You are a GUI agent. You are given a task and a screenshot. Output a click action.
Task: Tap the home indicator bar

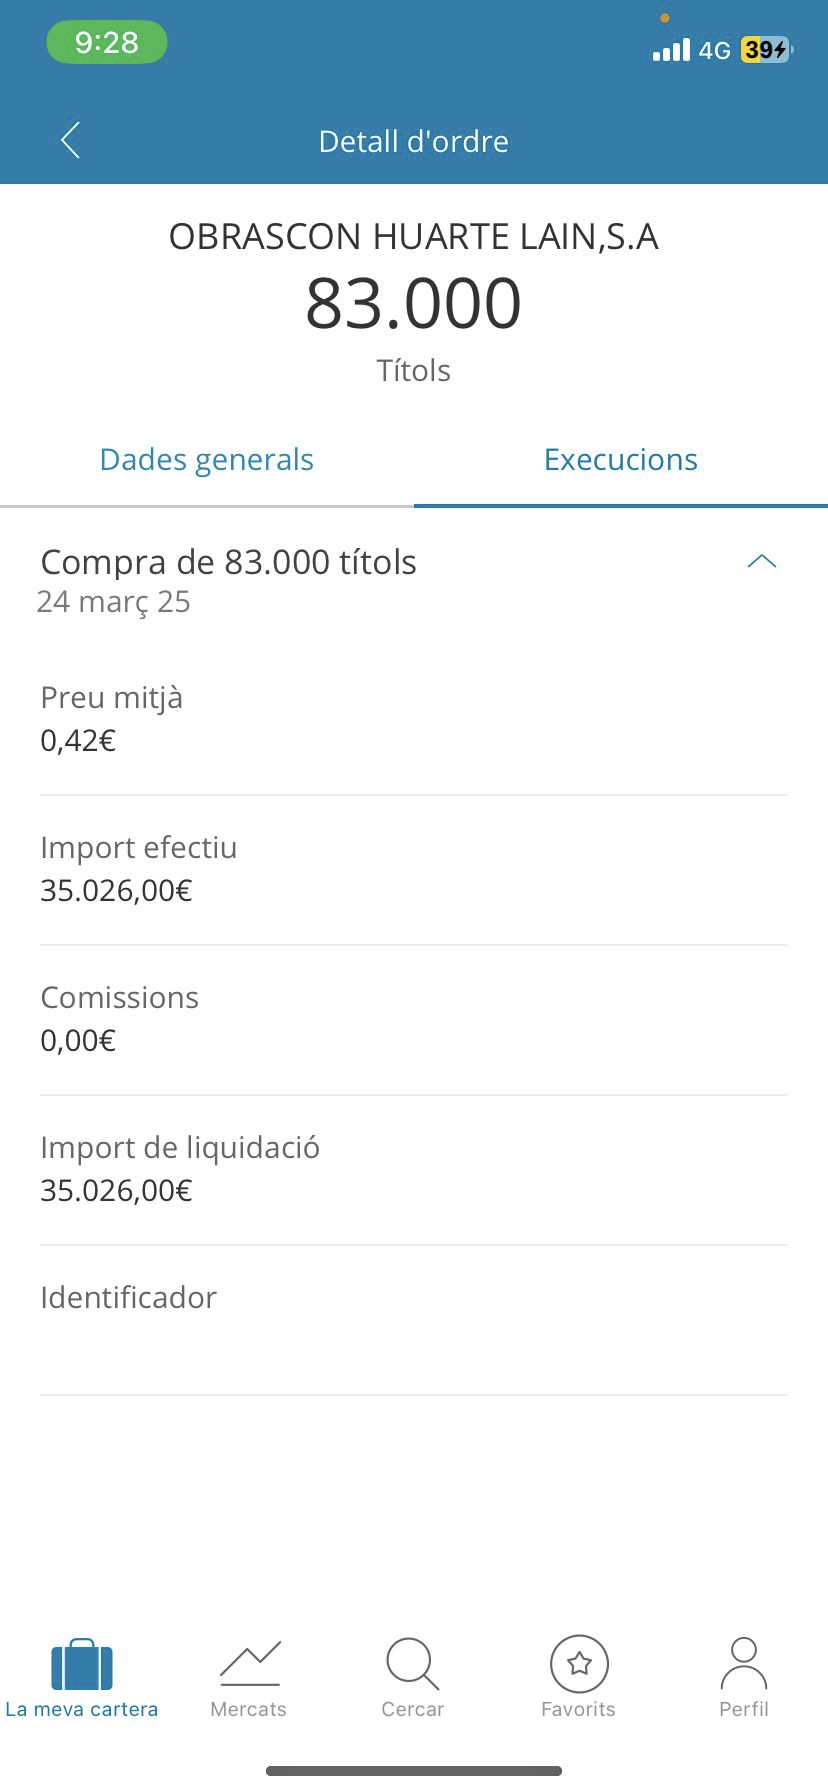click(414, 1771)
